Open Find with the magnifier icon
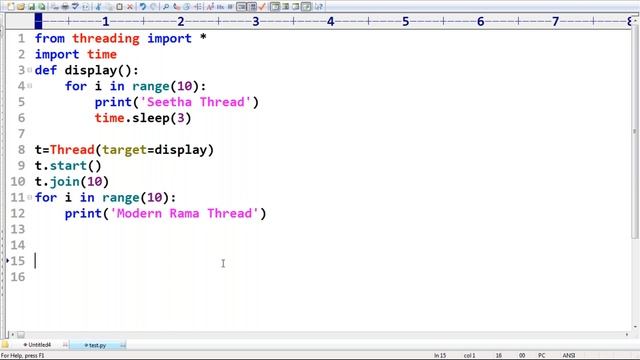Viewport: 640px width, 360px height. point(166,7)
